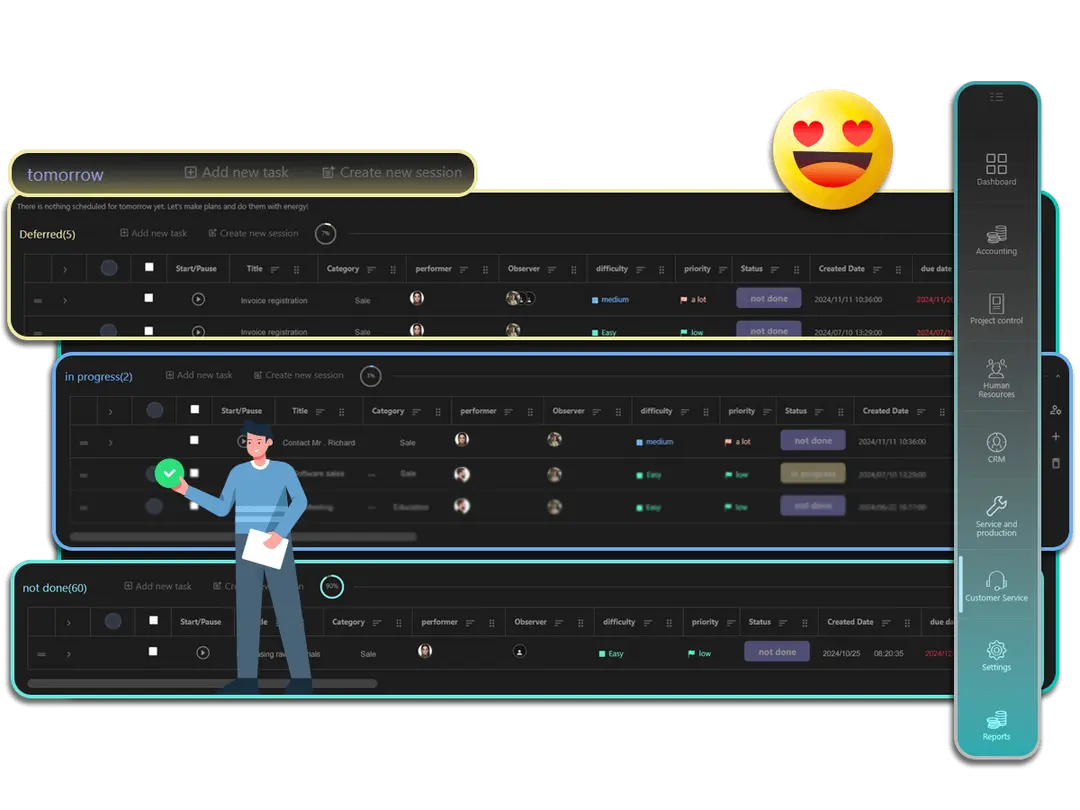Expand first Deferred row with chevron
The image size is (1080, 810).
coord(65,300)
